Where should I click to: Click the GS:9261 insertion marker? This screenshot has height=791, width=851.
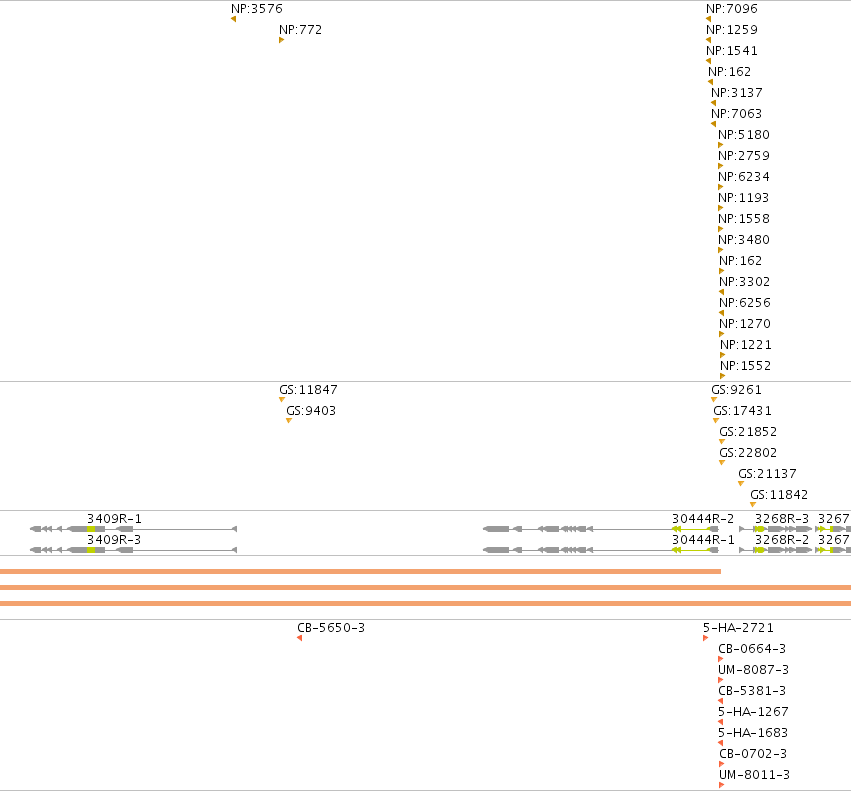coord(714,400)
